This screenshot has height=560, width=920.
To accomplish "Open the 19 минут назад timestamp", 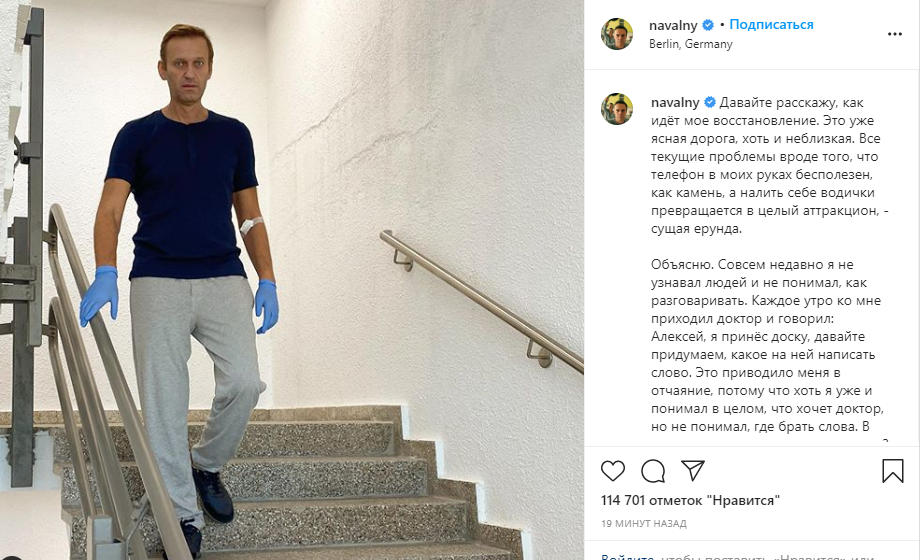I will [x=644, y=523].
